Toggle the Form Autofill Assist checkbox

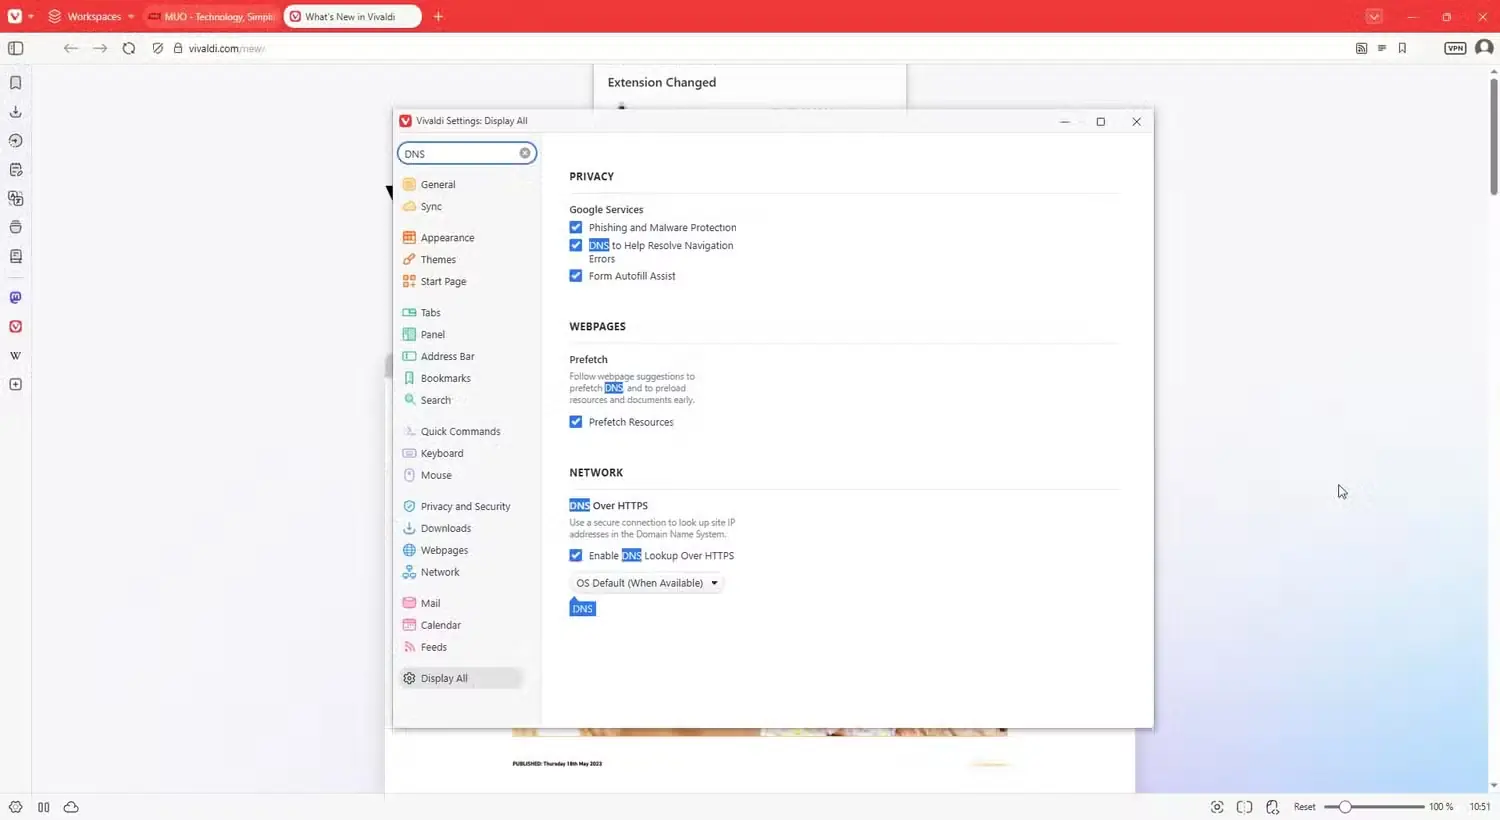click(576, 276)
